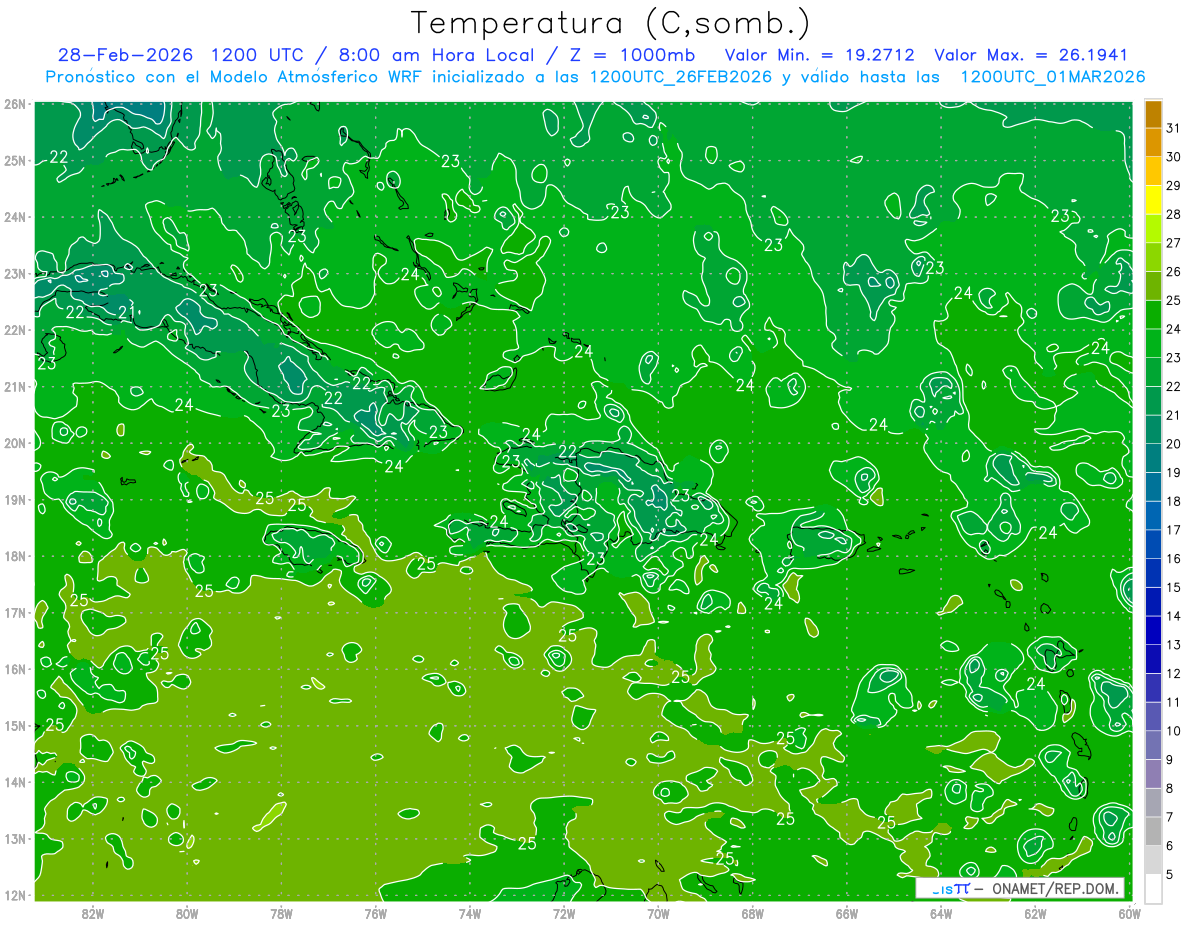
Task: Click the latitude axis label "24N"
Action: 15,217
